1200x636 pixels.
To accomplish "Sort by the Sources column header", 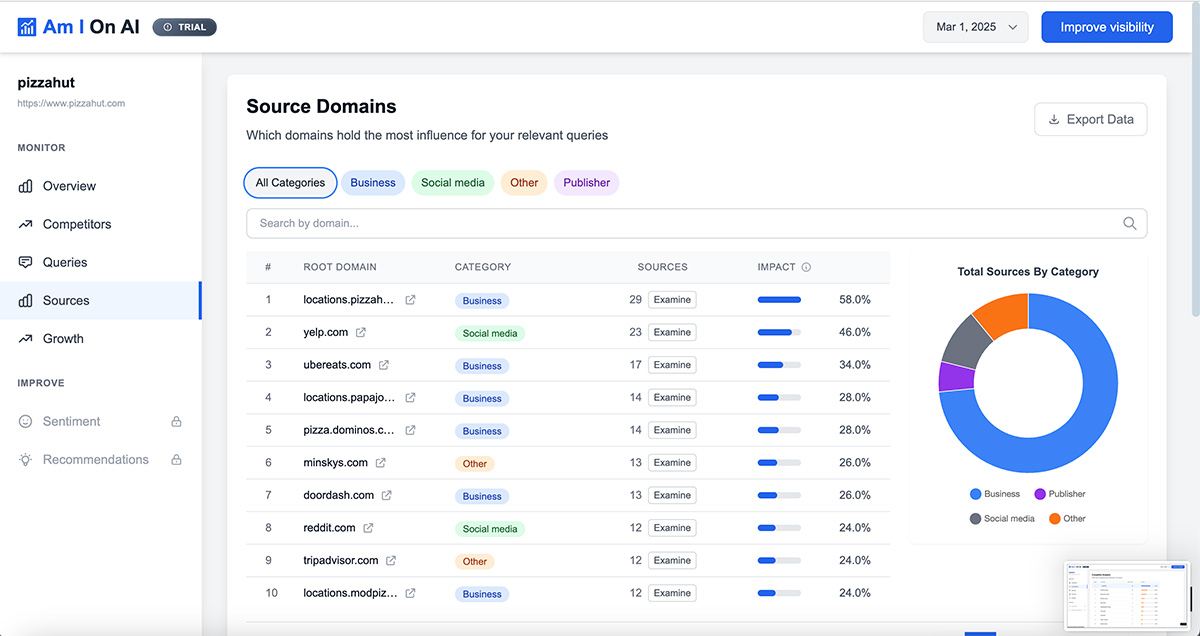I will 662,267.
